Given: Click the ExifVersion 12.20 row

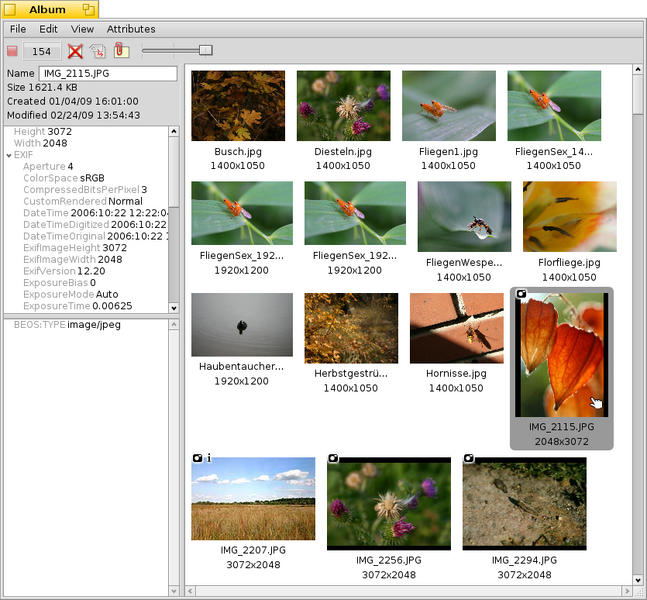Looking at the screenshot, I should coord(64,271).
